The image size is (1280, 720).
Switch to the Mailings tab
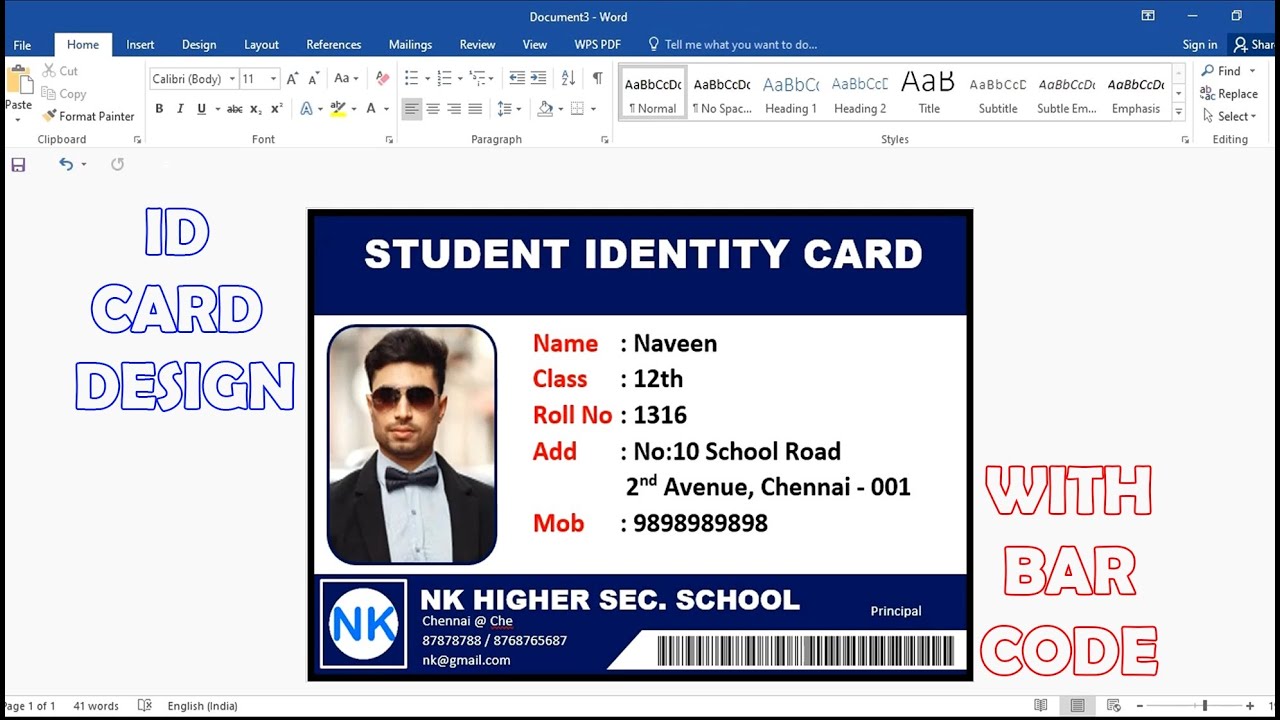[410, 45]
